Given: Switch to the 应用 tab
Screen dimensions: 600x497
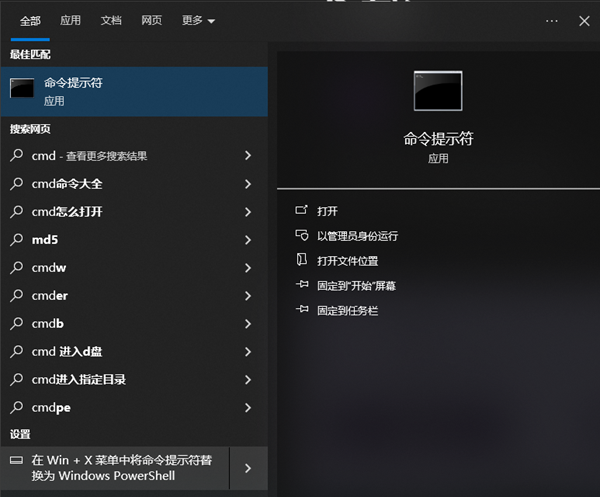Looking at the screenshot, I should [x=70, y=20].
